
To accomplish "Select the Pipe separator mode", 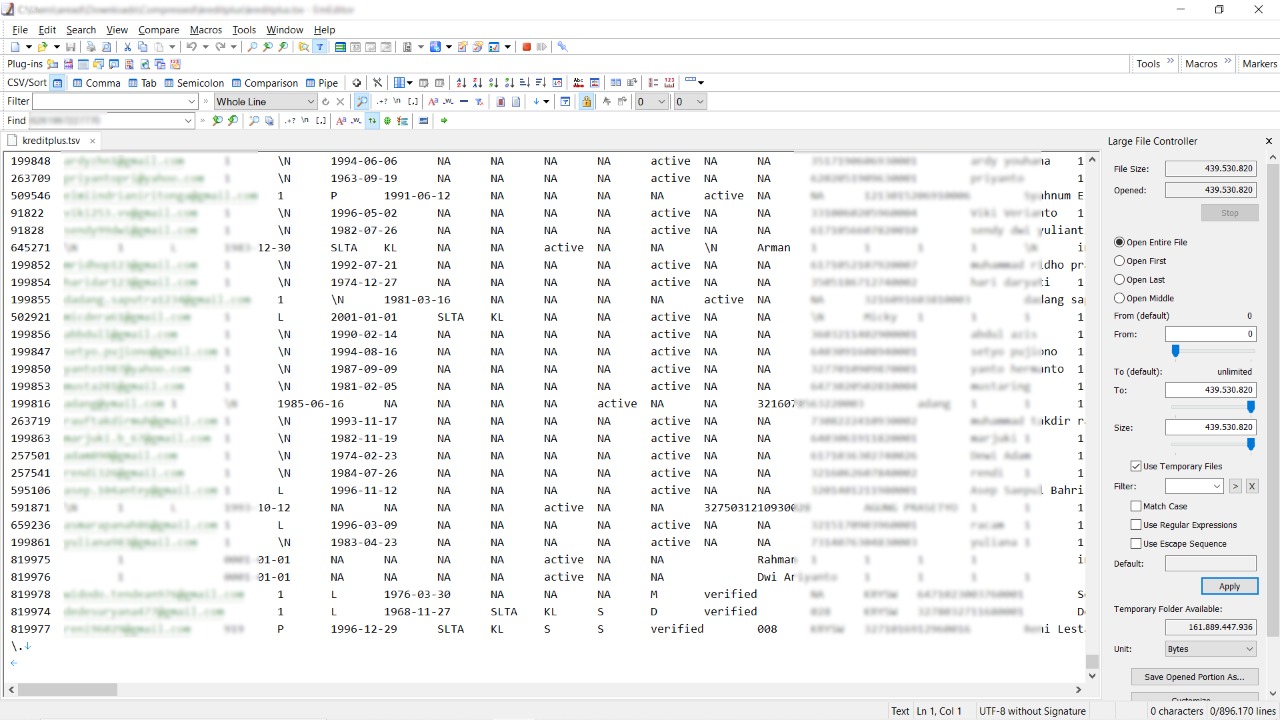I will [x=322, y=83].
